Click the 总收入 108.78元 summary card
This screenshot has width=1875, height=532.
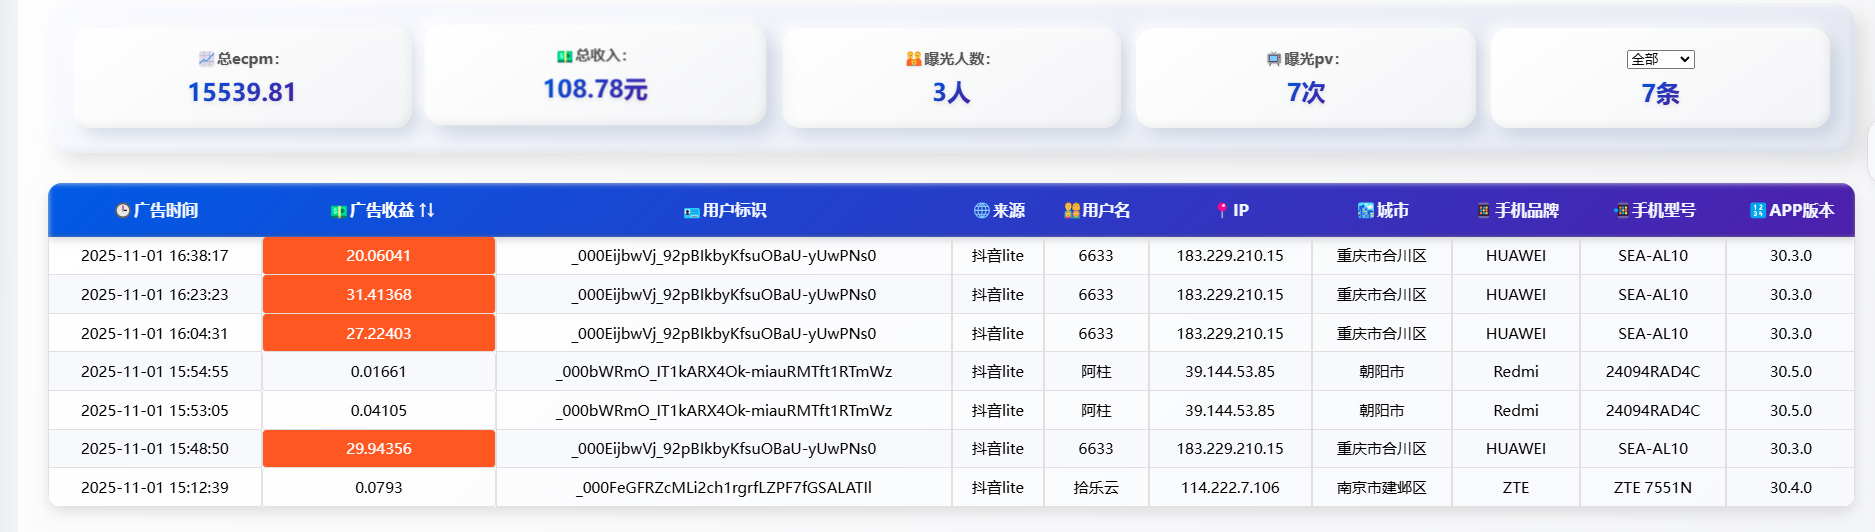tap(595, 76)
